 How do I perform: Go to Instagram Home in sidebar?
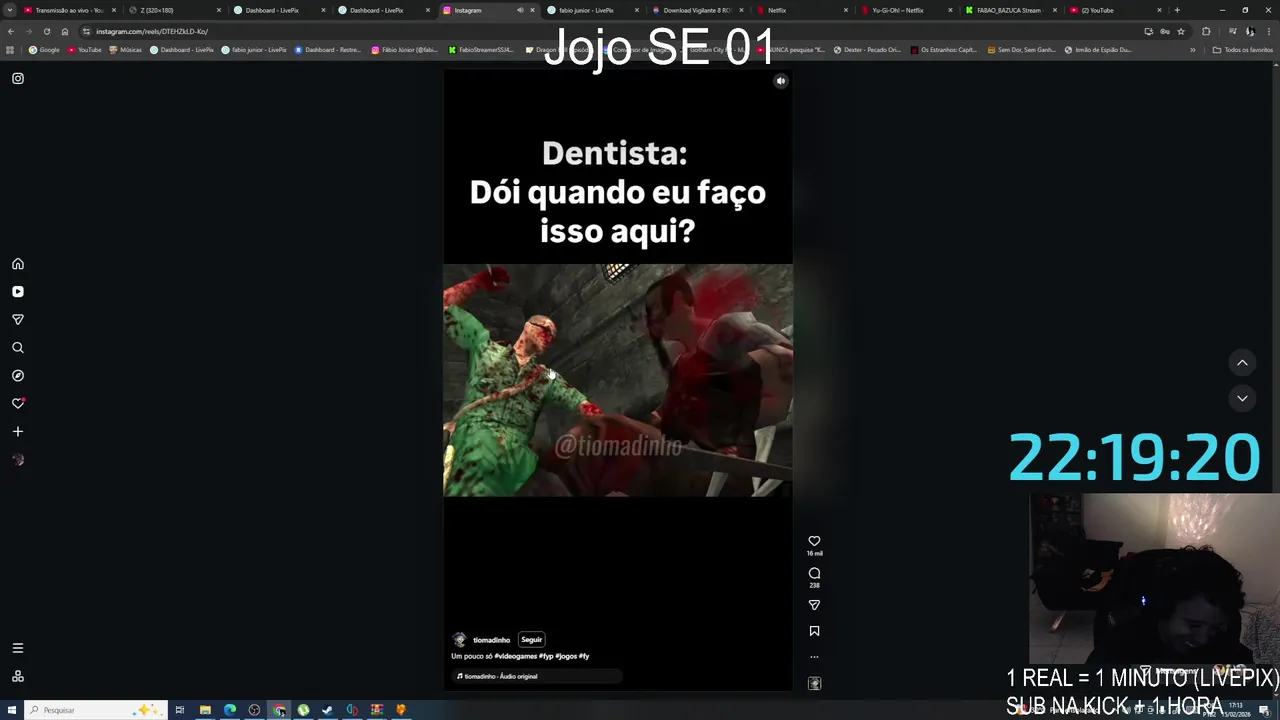(18, 264)
